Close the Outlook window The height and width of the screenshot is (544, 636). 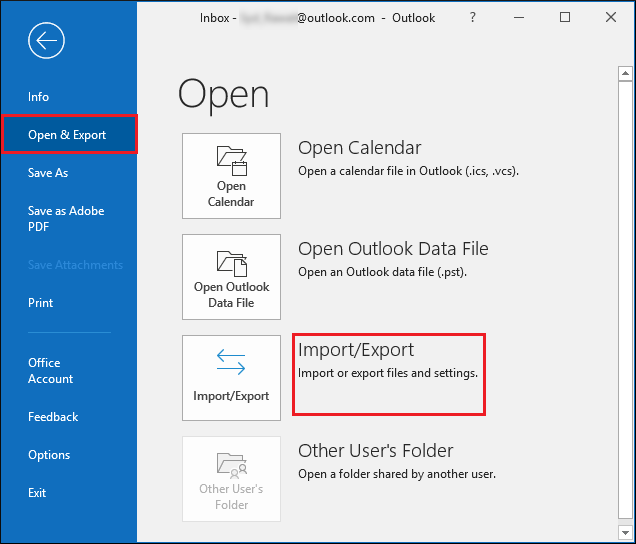pos(611,17)
